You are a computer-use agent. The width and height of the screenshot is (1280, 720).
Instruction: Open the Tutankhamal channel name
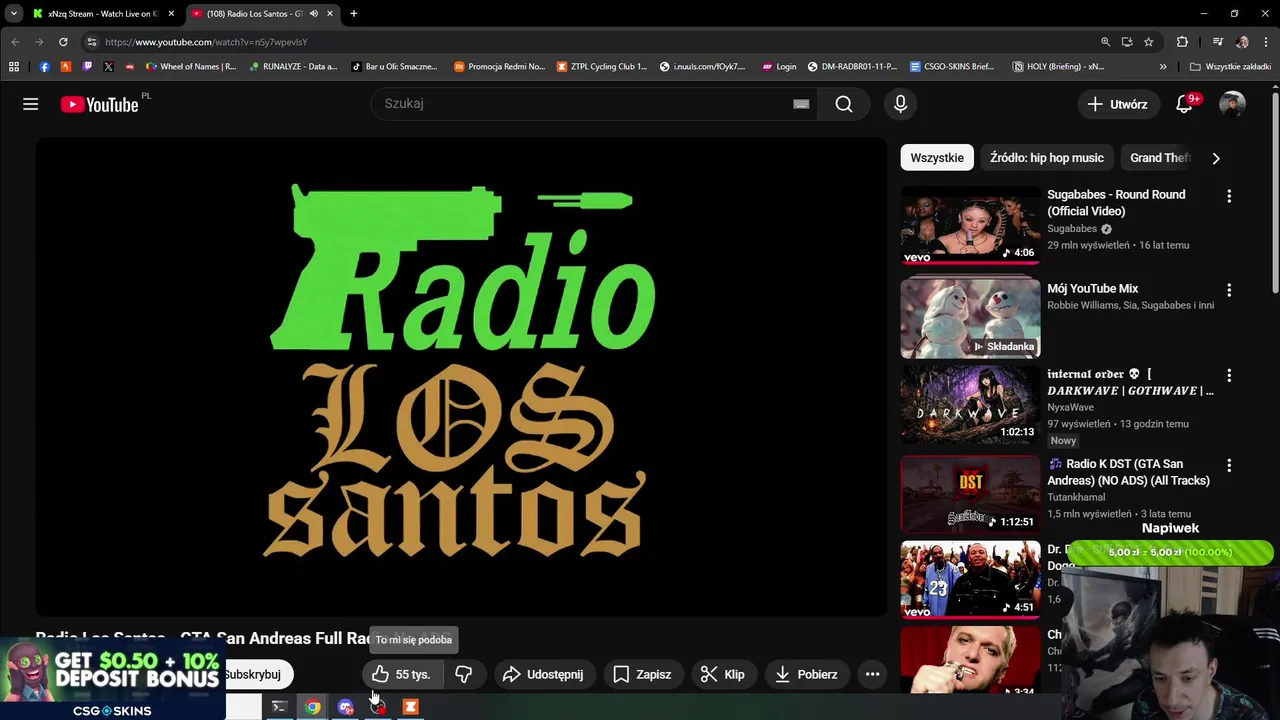(1076, 497)
